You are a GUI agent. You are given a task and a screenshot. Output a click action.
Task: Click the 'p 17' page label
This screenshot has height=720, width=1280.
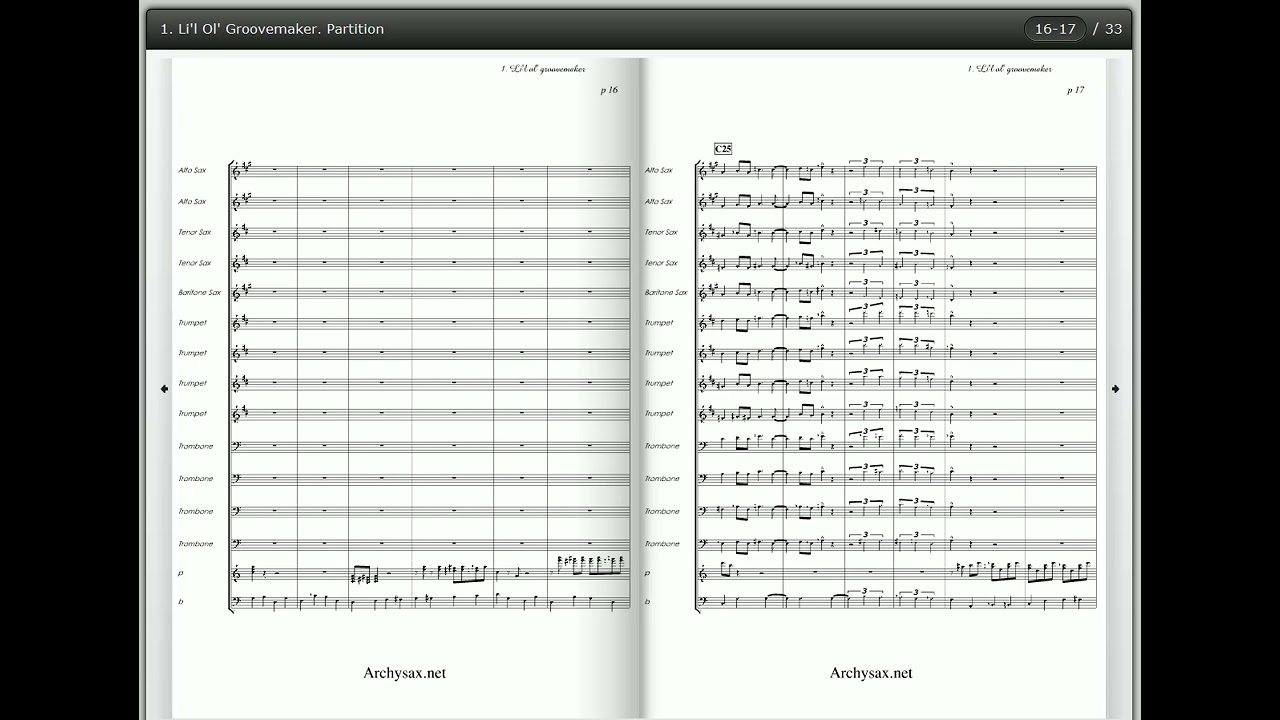pos(1076,90)
